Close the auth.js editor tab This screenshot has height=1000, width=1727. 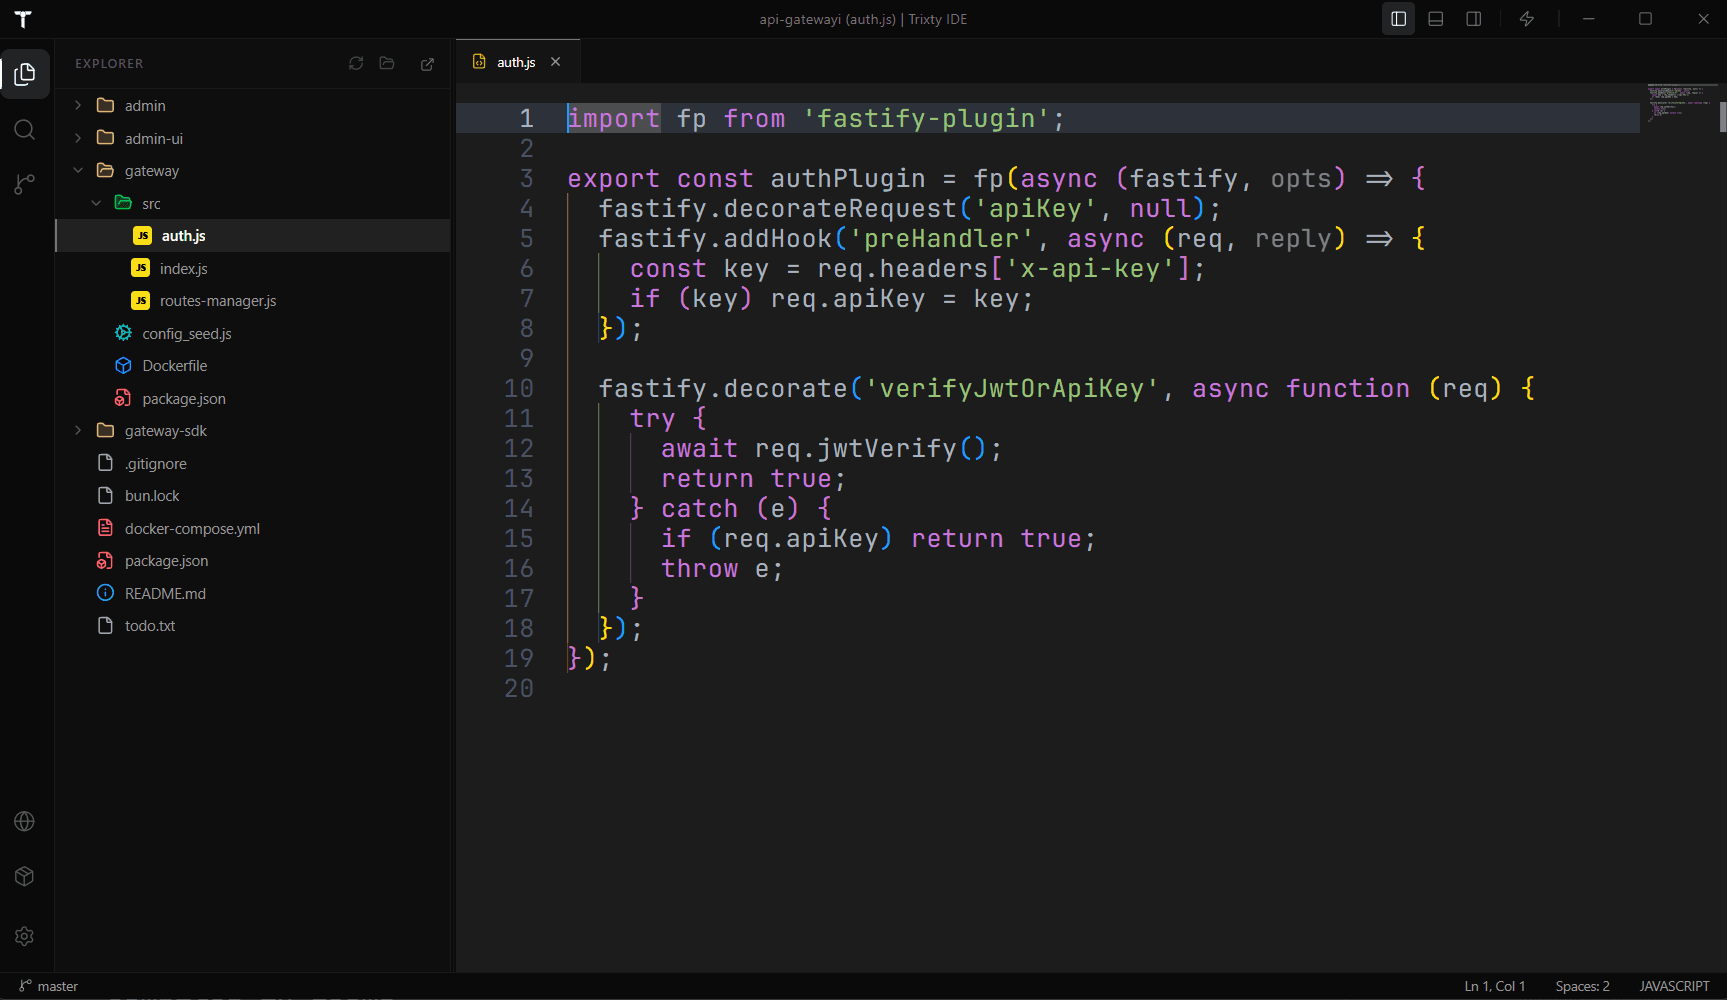pos(555,62)
